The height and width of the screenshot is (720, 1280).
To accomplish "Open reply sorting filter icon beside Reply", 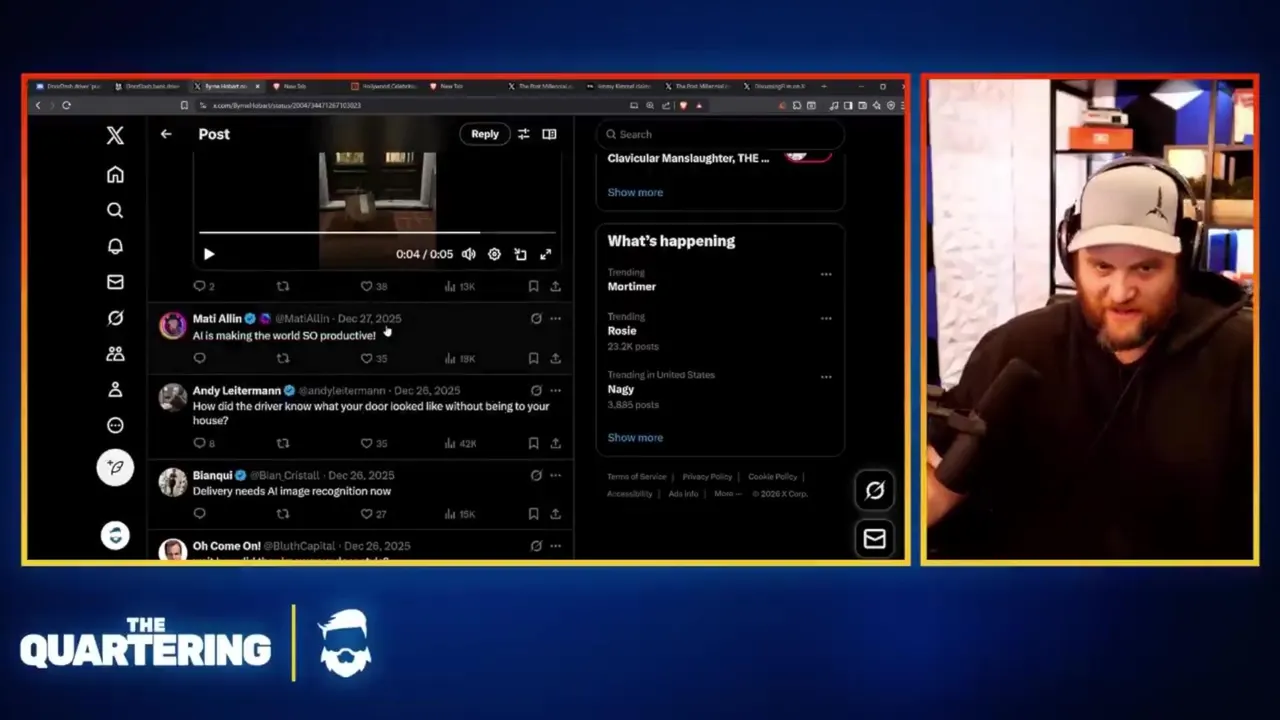I will tap(523, 134).
